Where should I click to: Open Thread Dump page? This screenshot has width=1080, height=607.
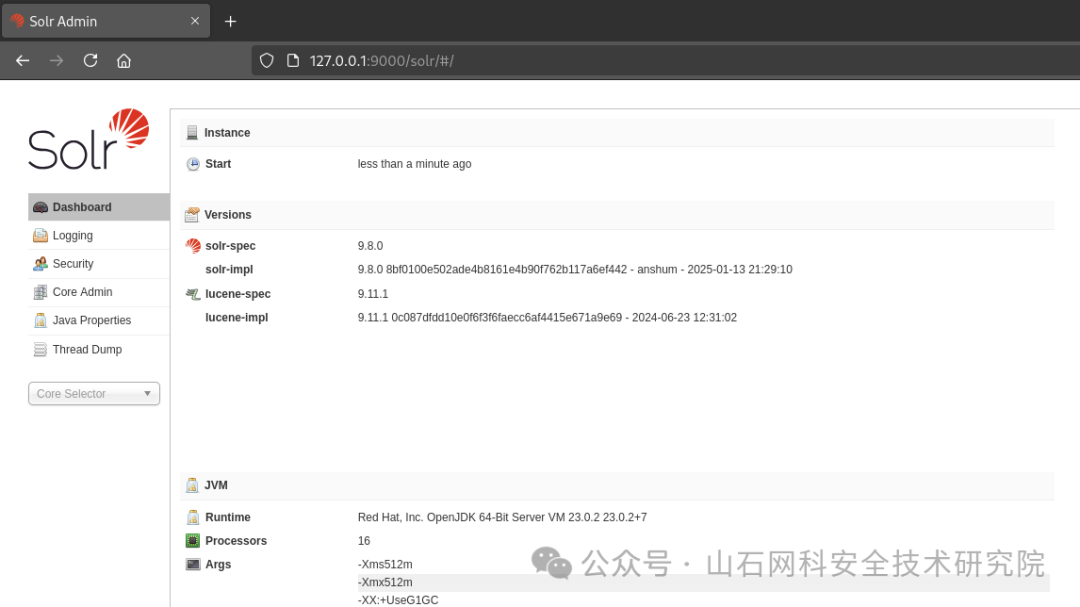point(98,349)
